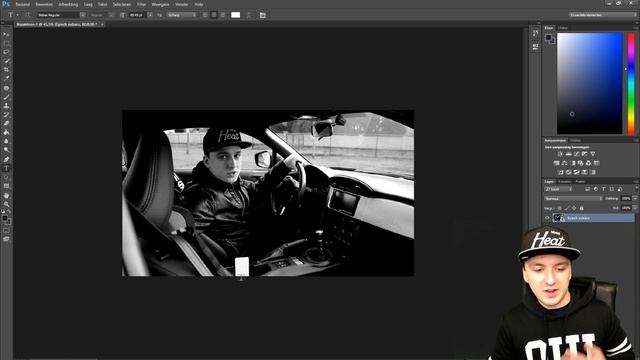Viewport: 640px width, 360px height.
Task: Add an Invert adjustment
Action: point(560,172)
